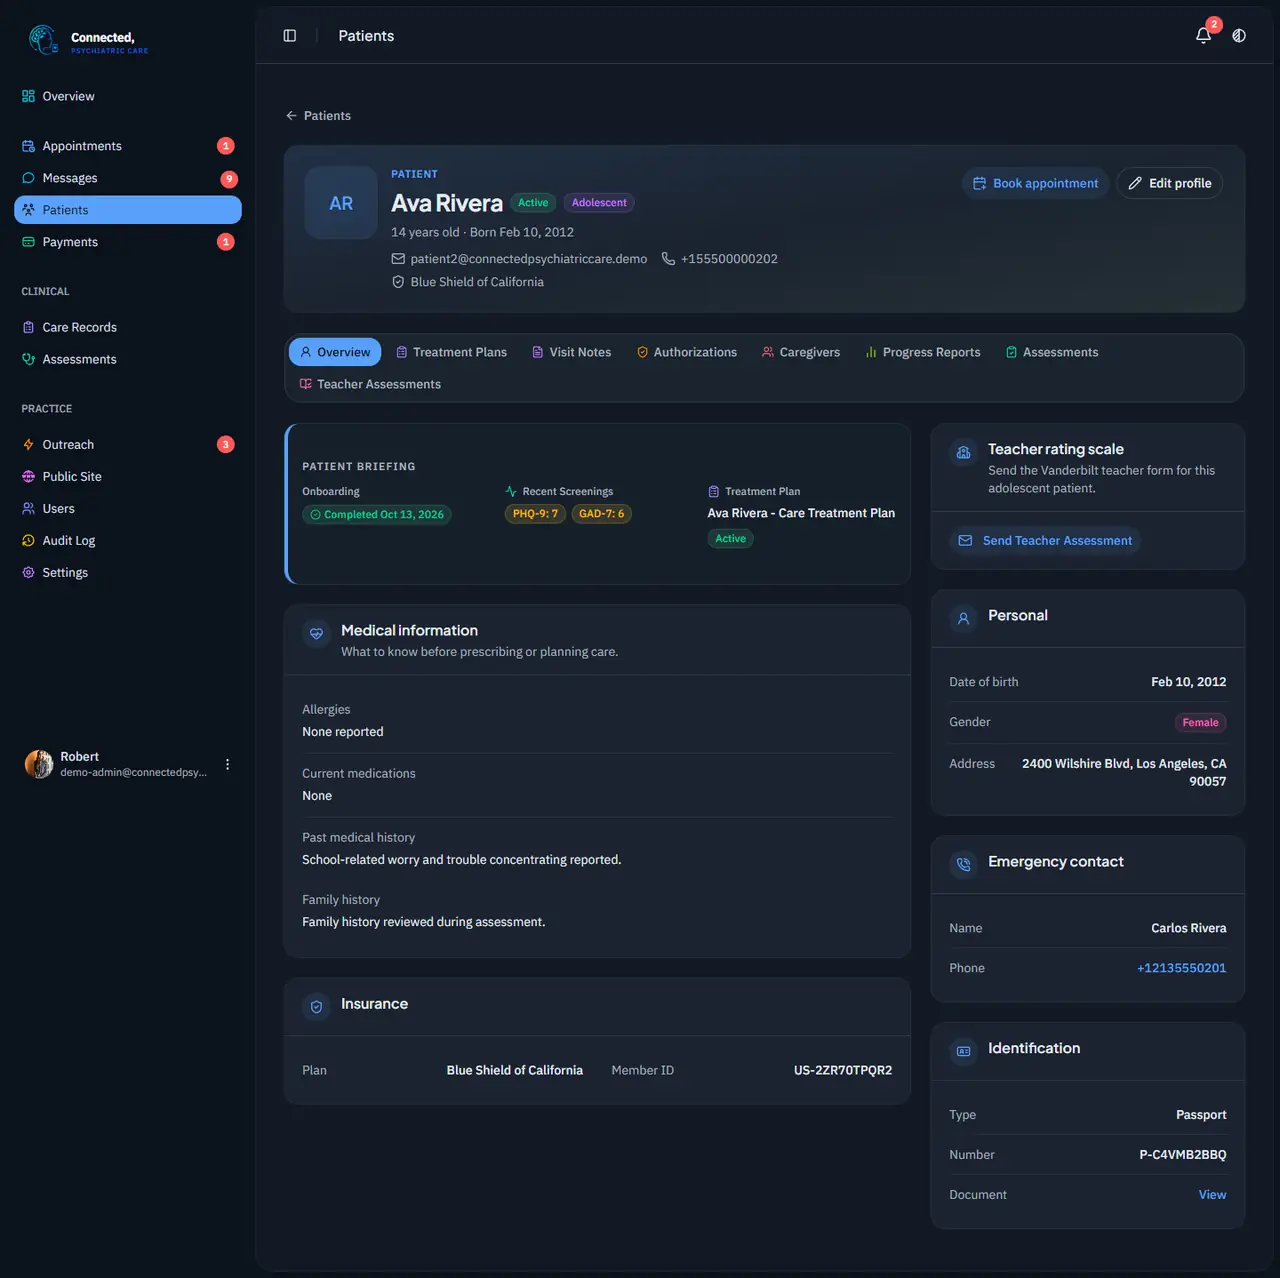Open the notifications bell
This screenshot has width=1280, height=1278.
(x=1204, y=36)
